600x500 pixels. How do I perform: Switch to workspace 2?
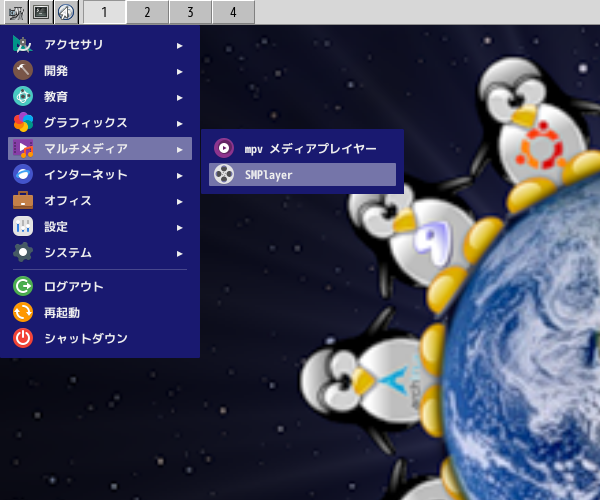(x=147, y=12)
